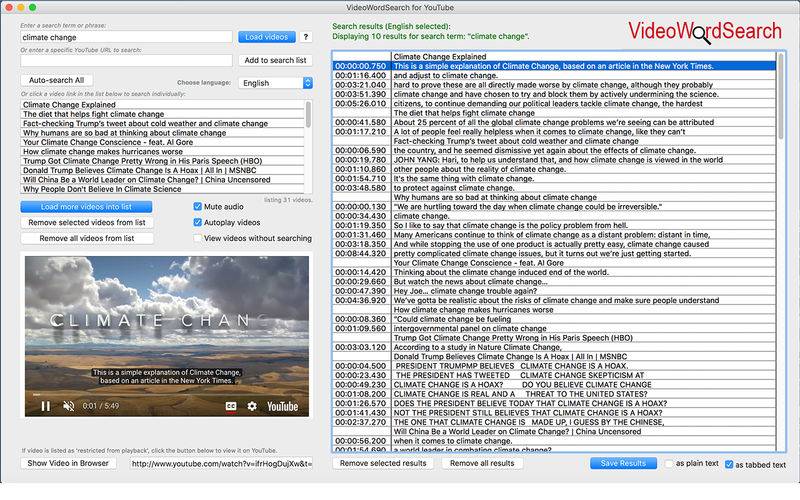Screen dimensions: 800x500
Task: Uncheck the as tabbed text option
Action: [729, 464]
